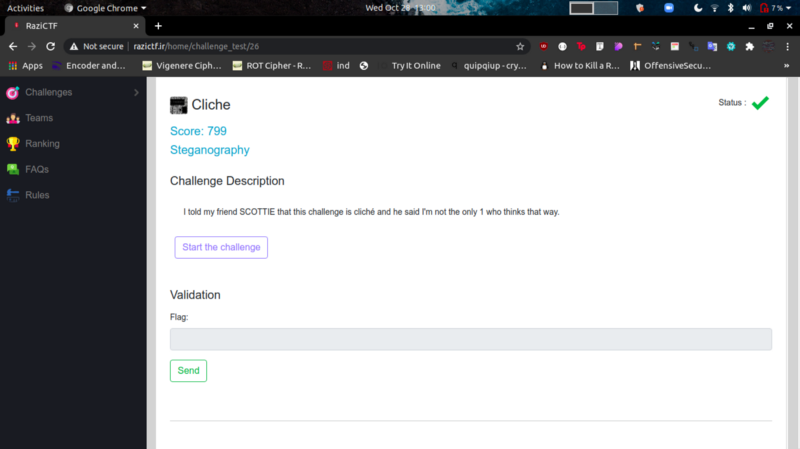Go back with browser back arrow
Image resolution: width=800 pixels, height=449 pixels.
(x=13, y=46)
